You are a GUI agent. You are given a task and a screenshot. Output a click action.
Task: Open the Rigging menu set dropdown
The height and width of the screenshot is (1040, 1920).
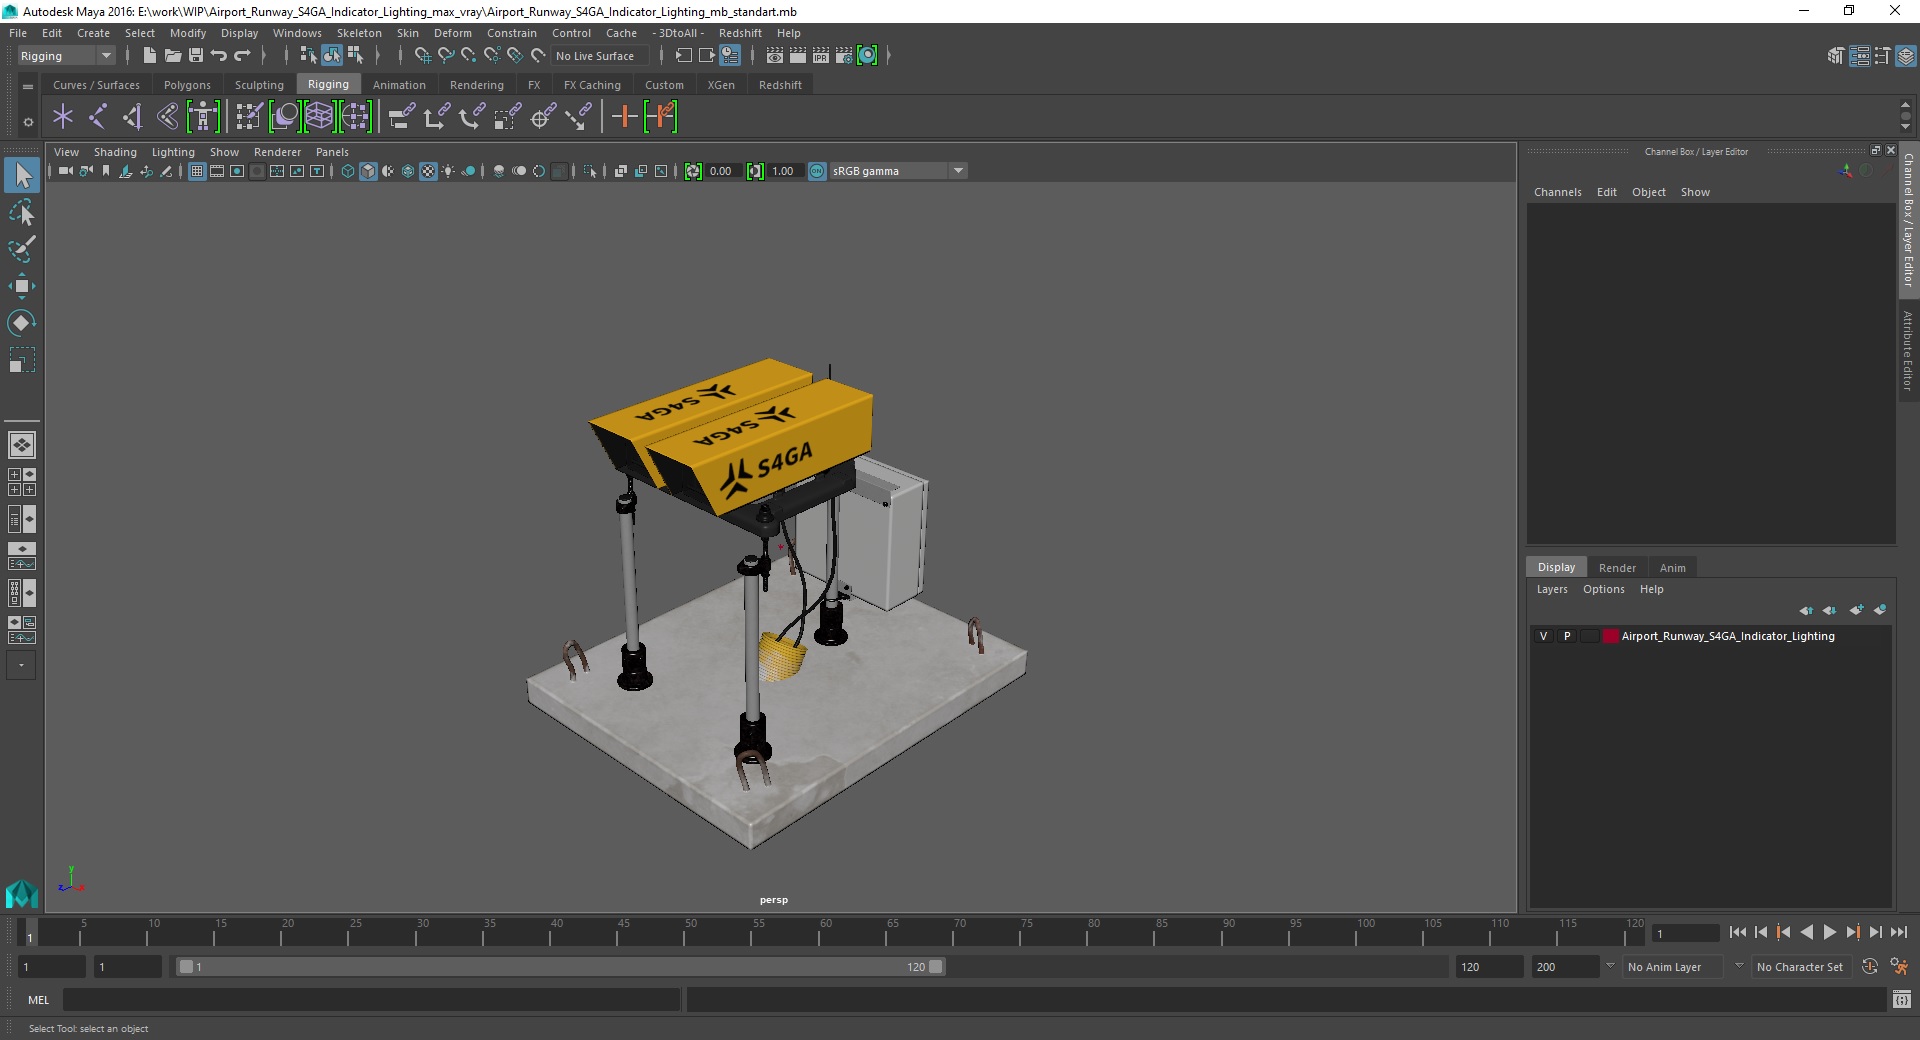coord(66,56)
